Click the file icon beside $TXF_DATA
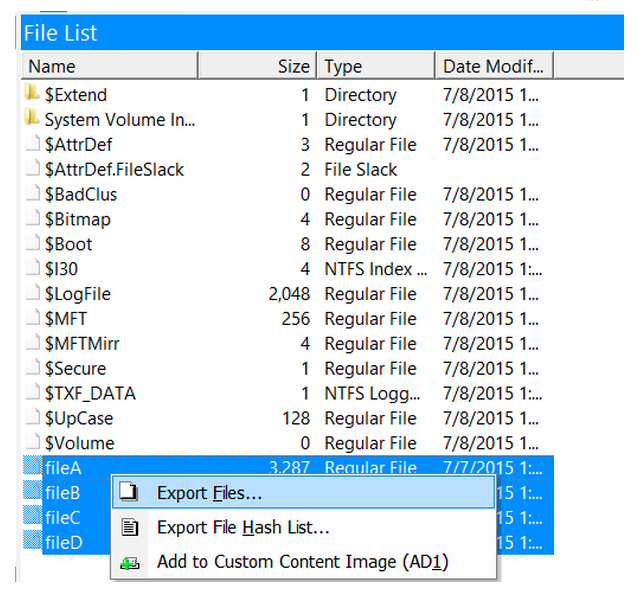The image size is (641, 594). click(x=33, y=392)
